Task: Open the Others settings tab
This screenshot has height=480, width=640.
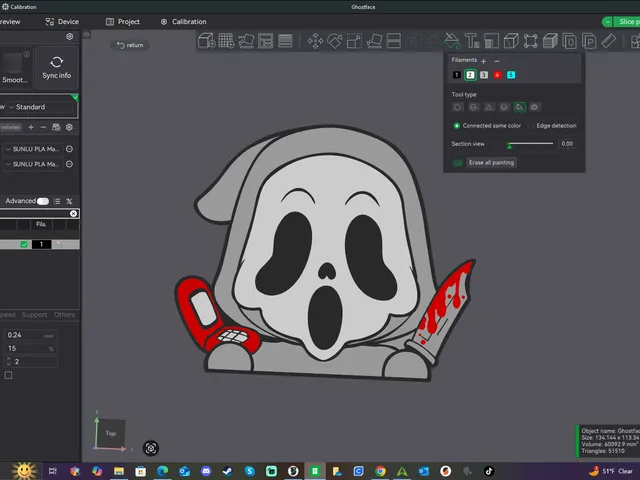Action: pos(64,315)
